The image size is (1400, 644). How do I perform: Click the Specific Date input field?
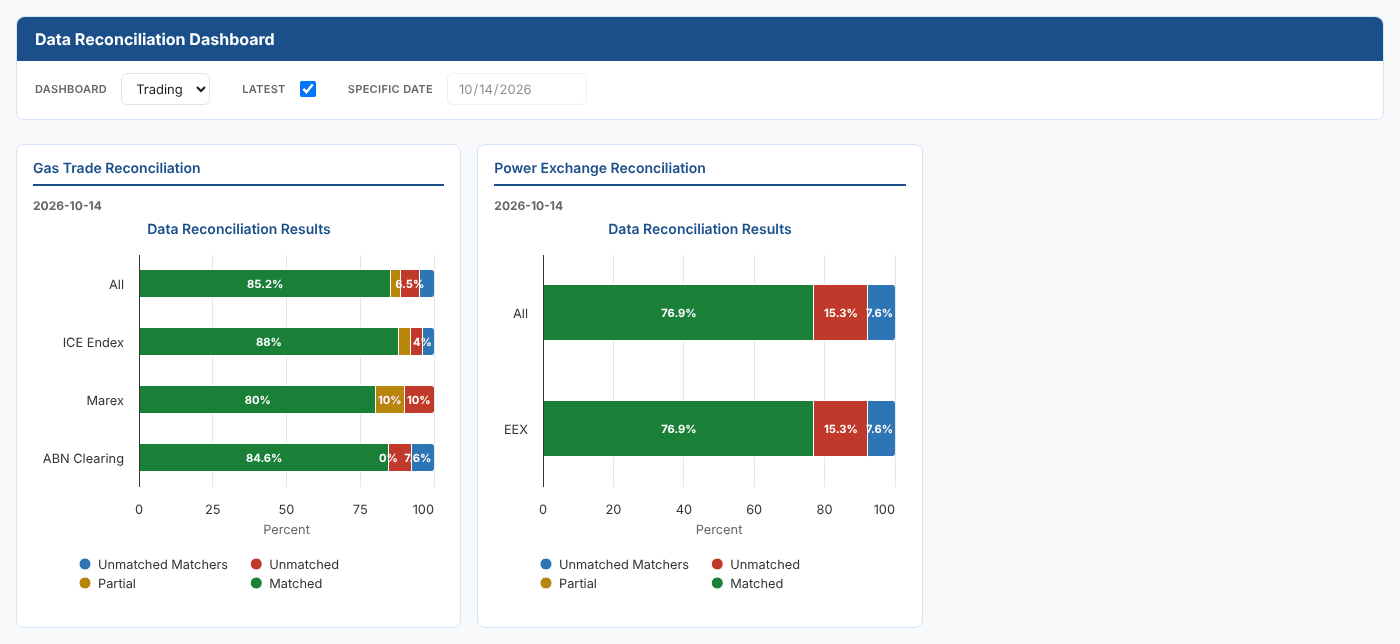click(x=516, y=89)
